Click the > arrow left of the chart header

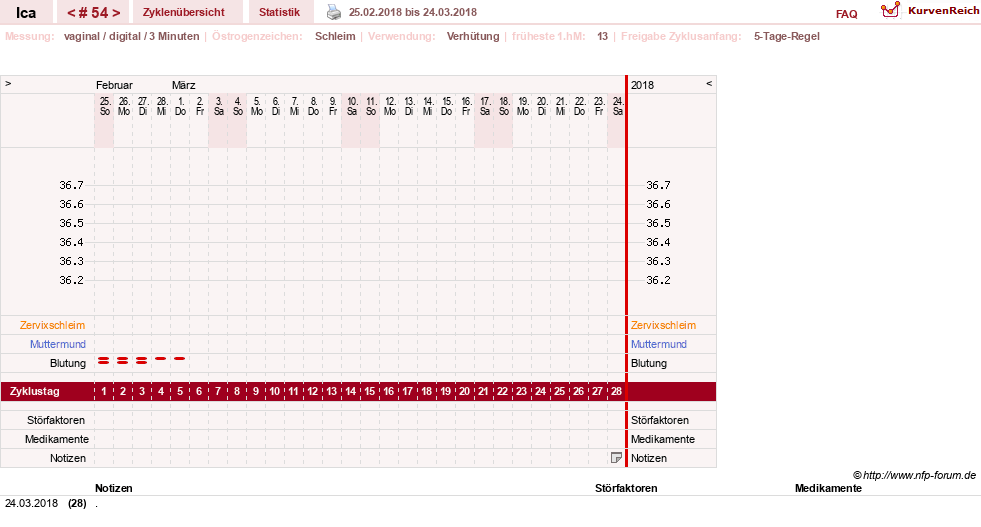[8, 83]
